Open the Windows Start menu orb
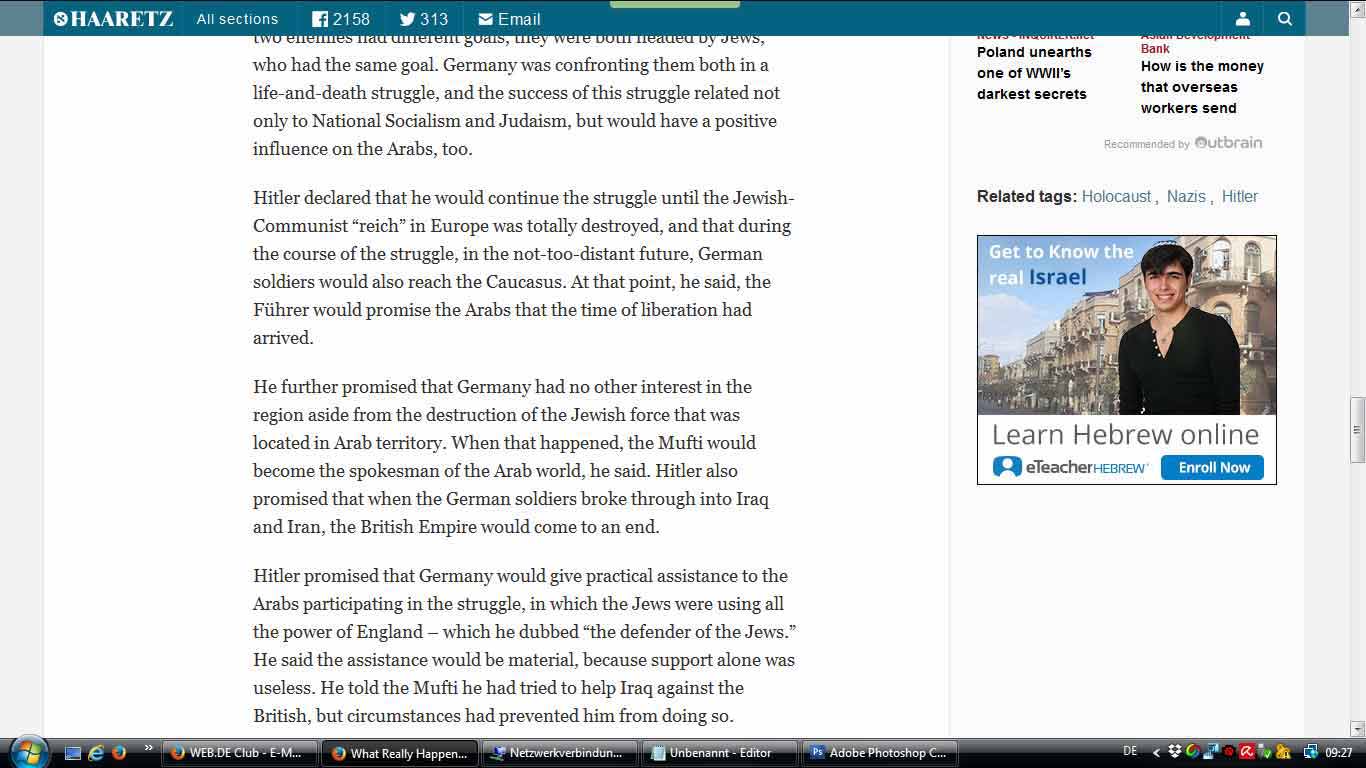 [x=29, y=751]
